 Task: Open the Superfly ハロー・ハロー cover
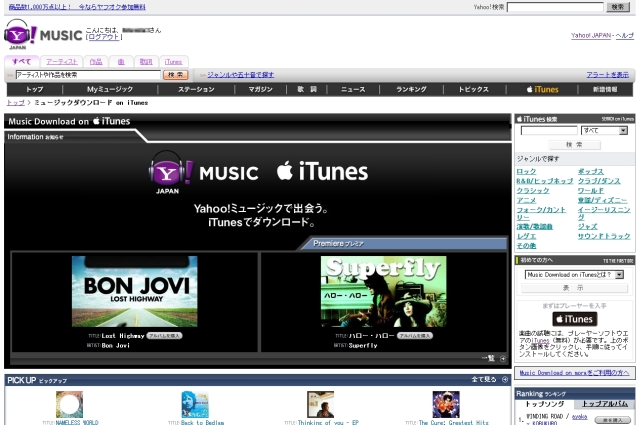tap(383, 291)
